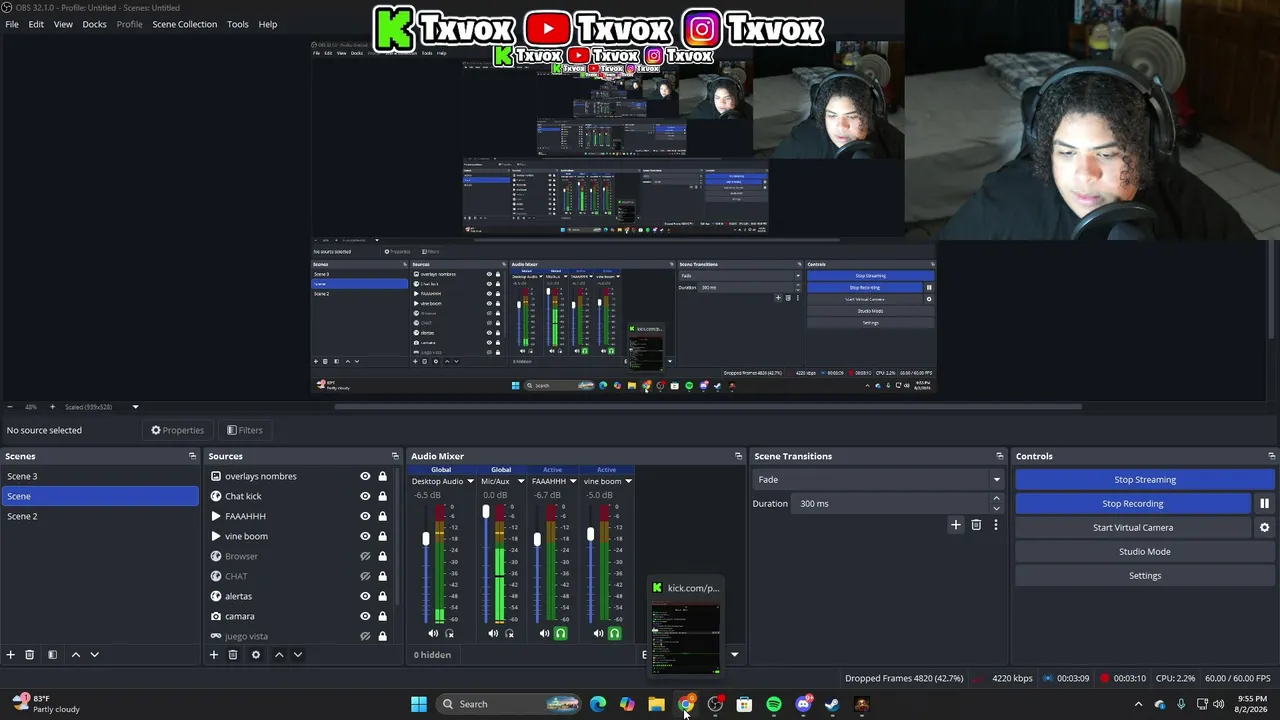Open the File menu
Screen dimensions: 1280x720
click(12, 24)
